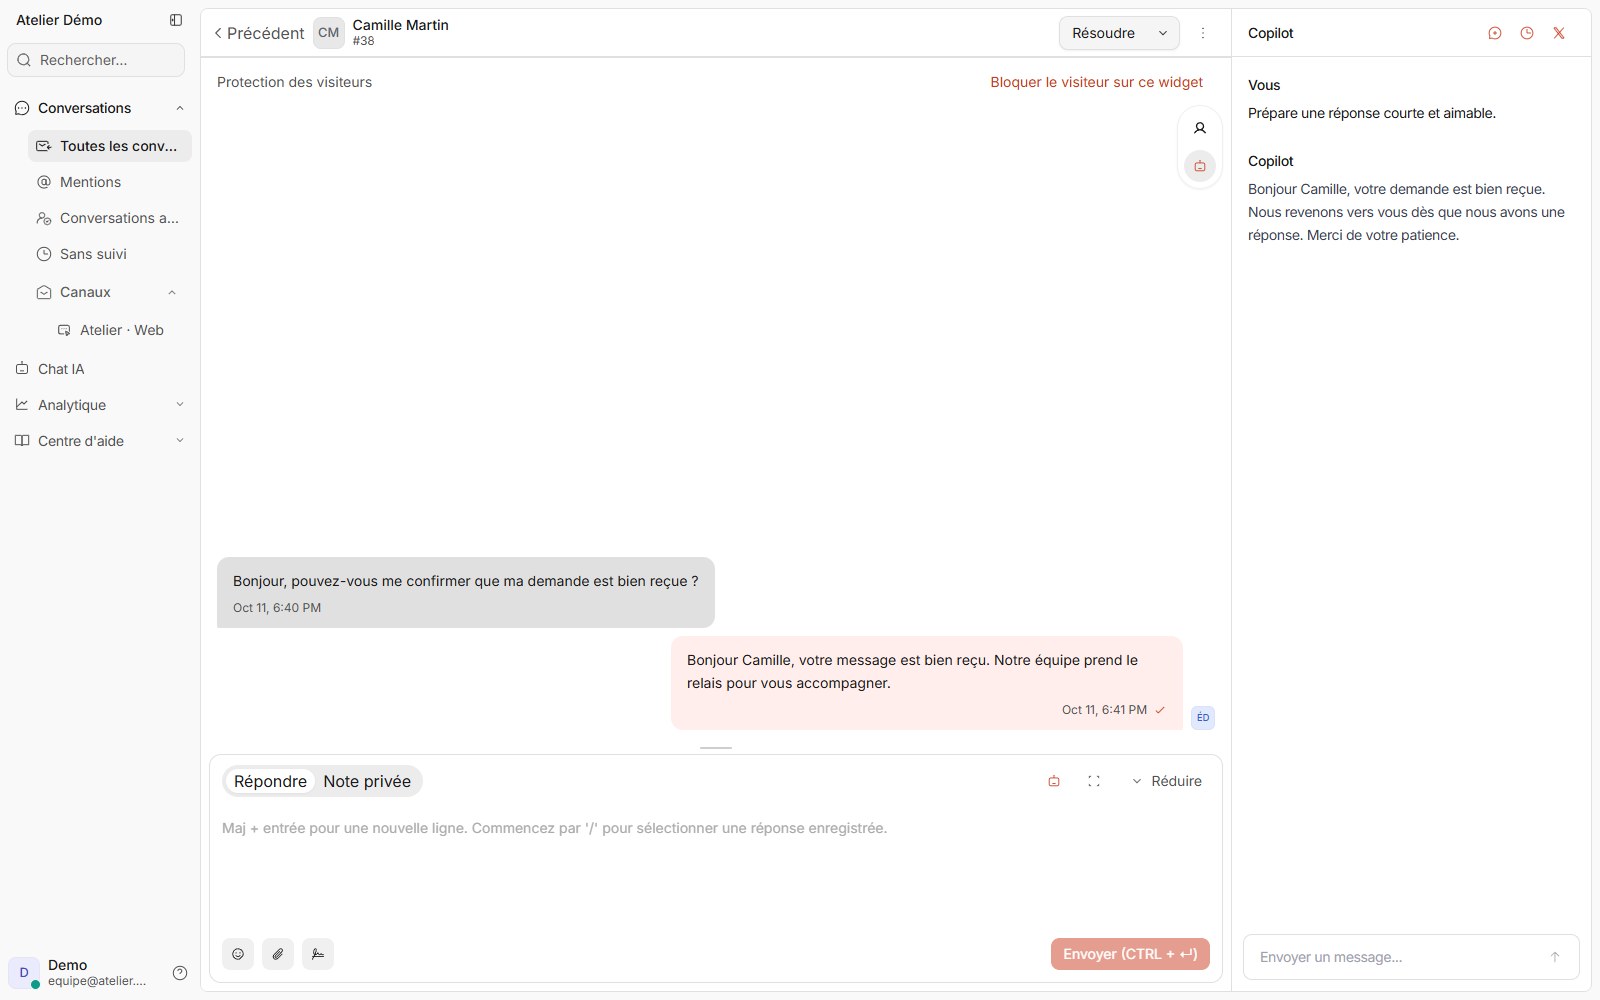Toggle the message signature icon
The height and width of the screenshot is (1000, 1600).
click(318, 954)
